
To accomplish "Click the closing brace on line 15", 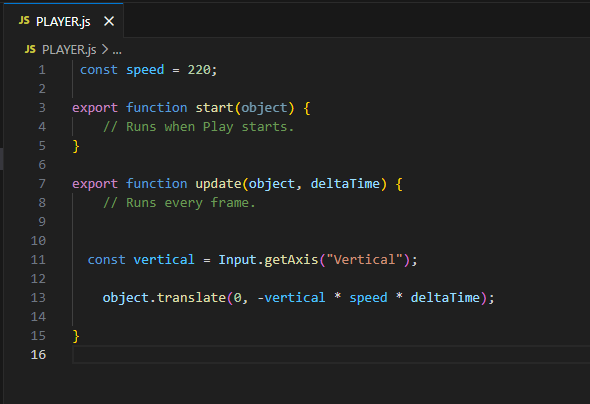I will (x=76, y=336).
